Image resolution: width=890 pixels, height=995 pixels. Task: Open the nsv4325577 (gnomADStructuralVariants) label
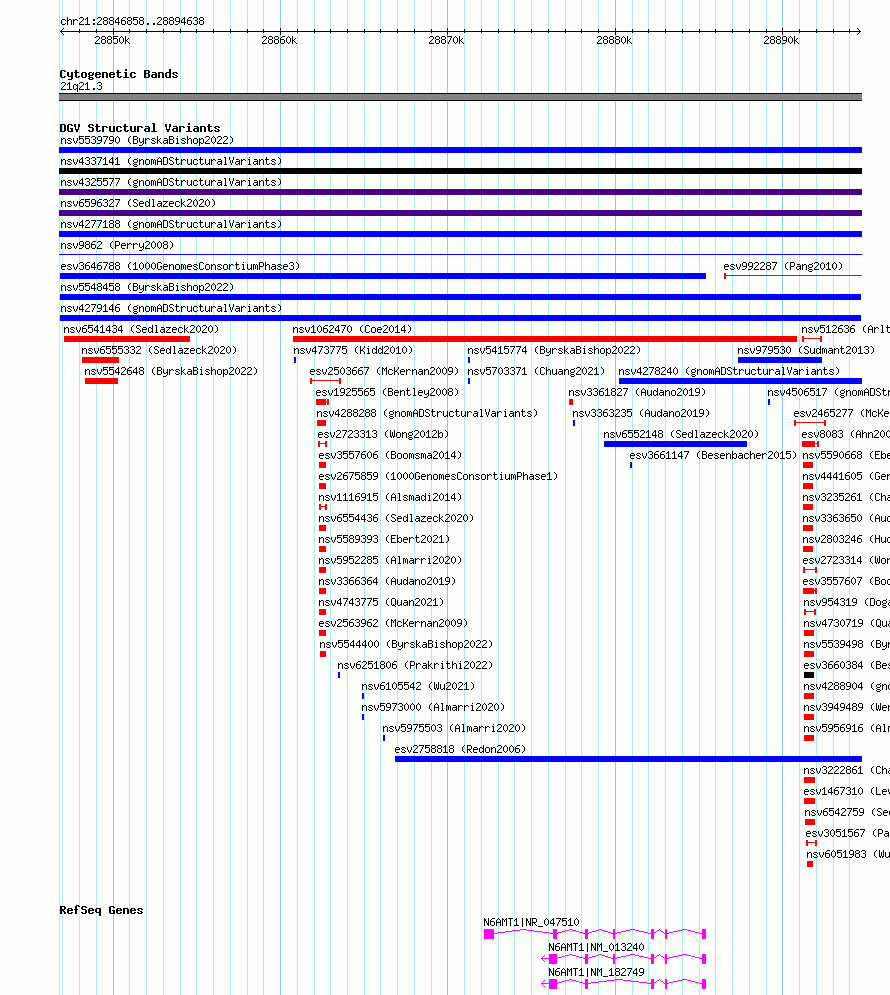pos(171,182)
